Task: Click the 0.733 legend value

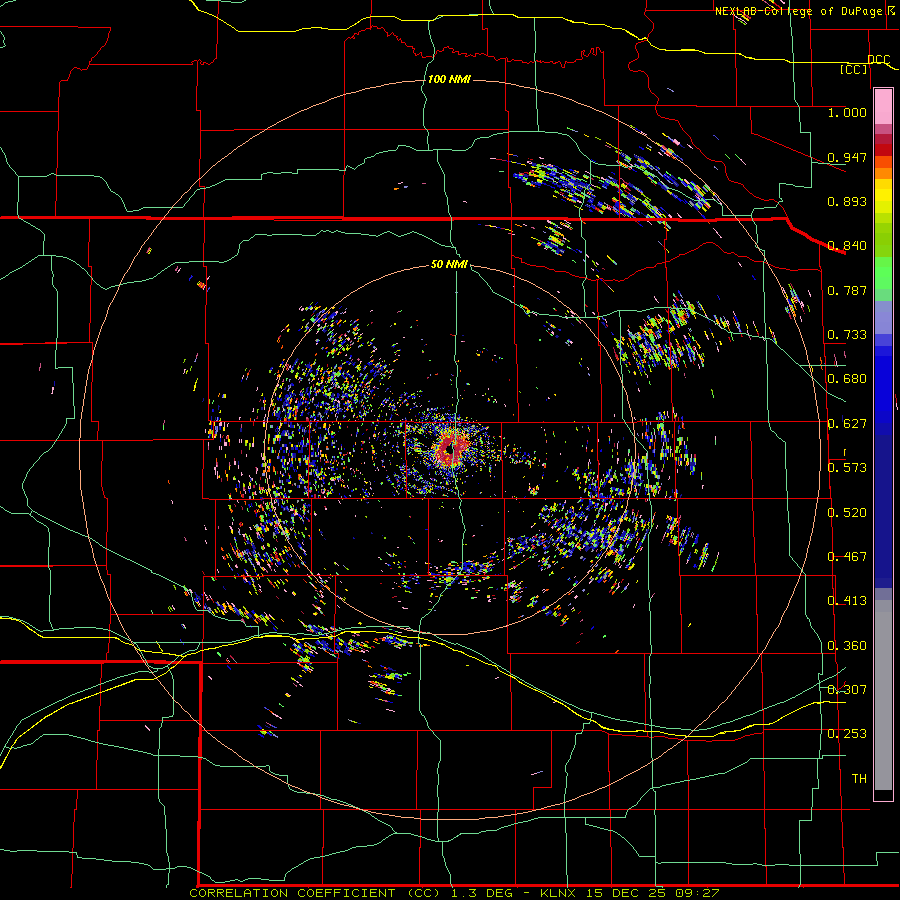Action: click(847, 335)
